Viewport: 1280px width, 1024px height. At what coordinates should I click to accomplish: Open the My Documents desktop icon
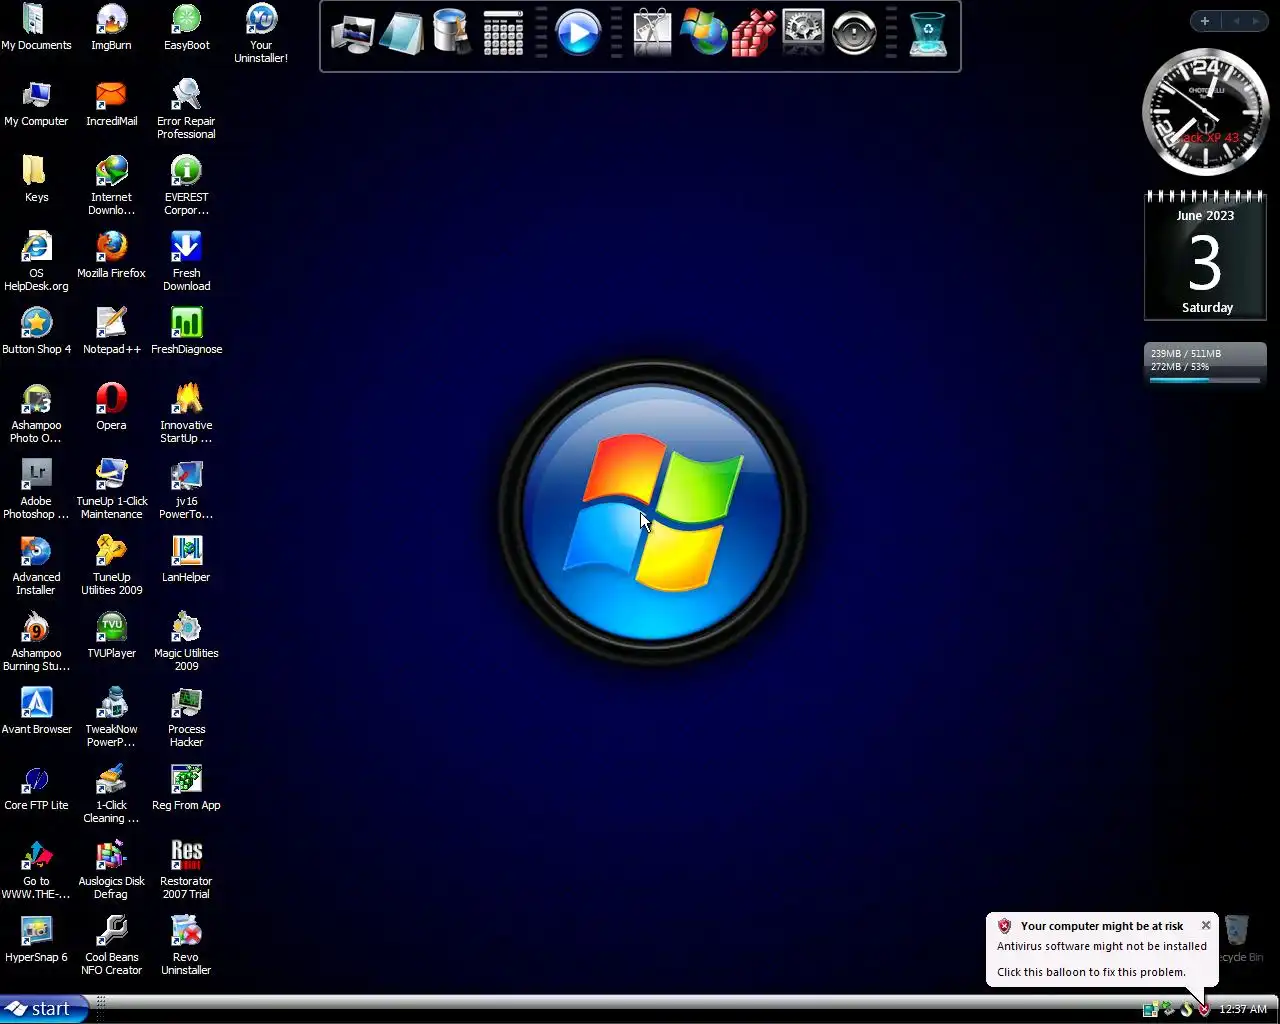[36, 28]
